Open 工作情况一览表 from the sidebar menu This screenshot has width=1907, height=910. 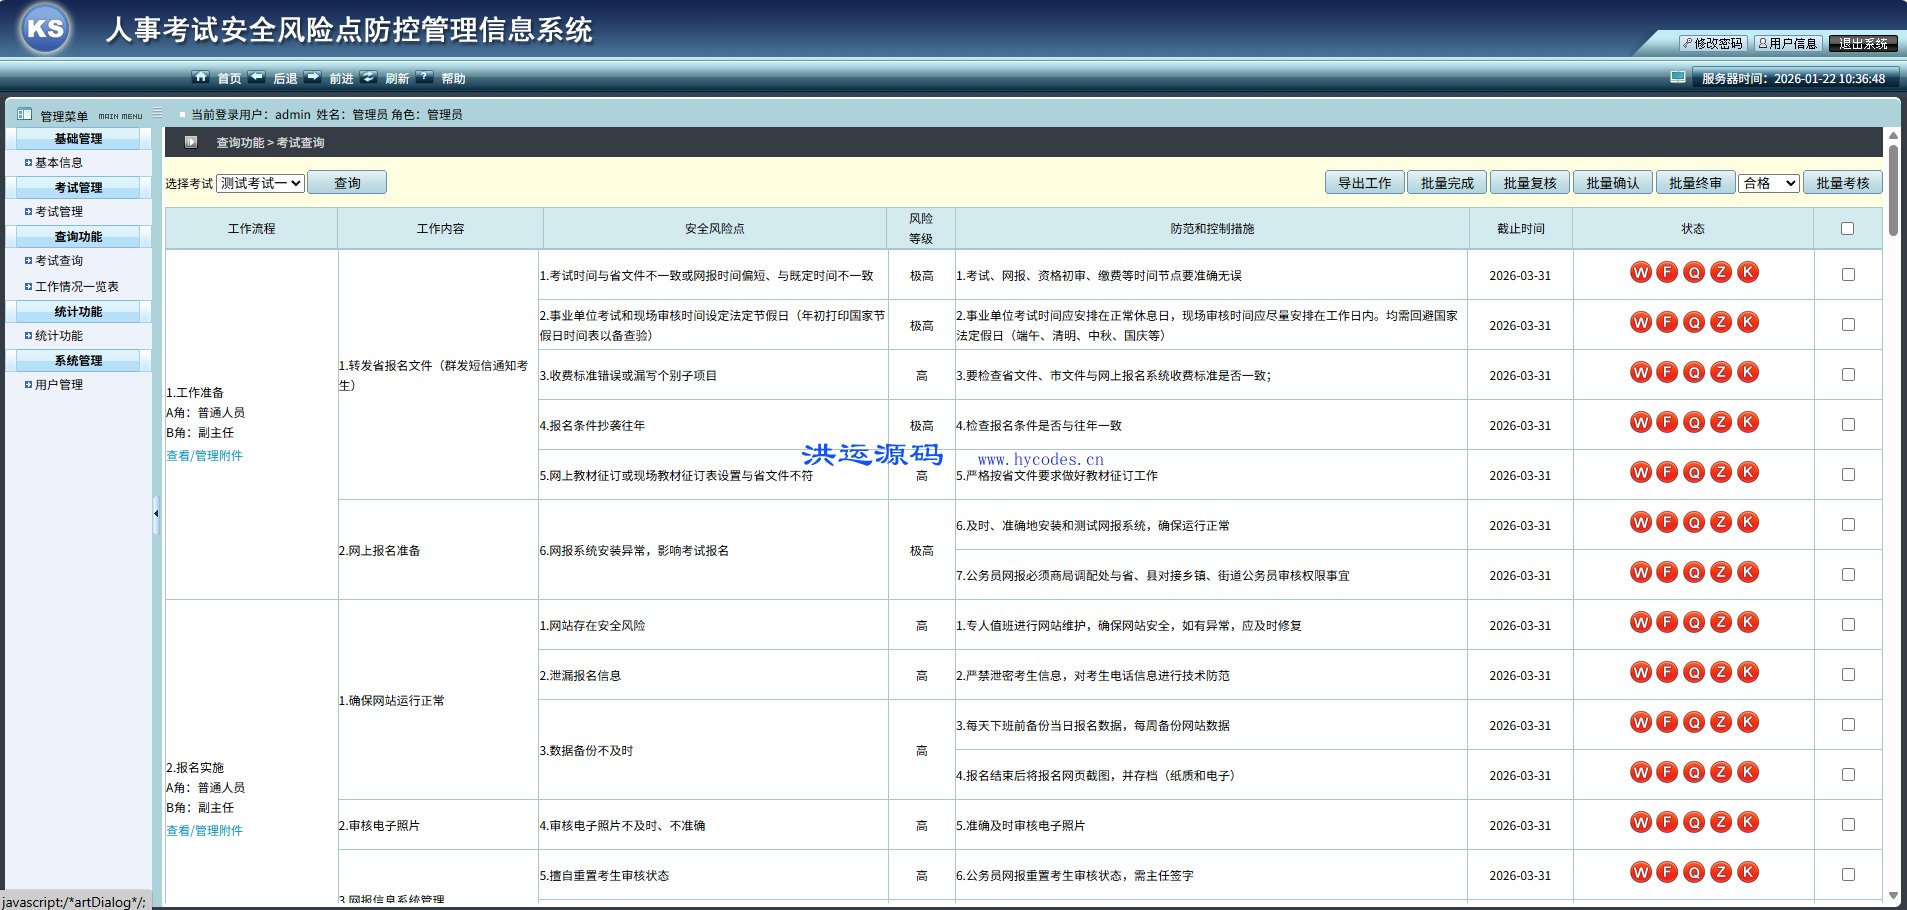[74, 285]
